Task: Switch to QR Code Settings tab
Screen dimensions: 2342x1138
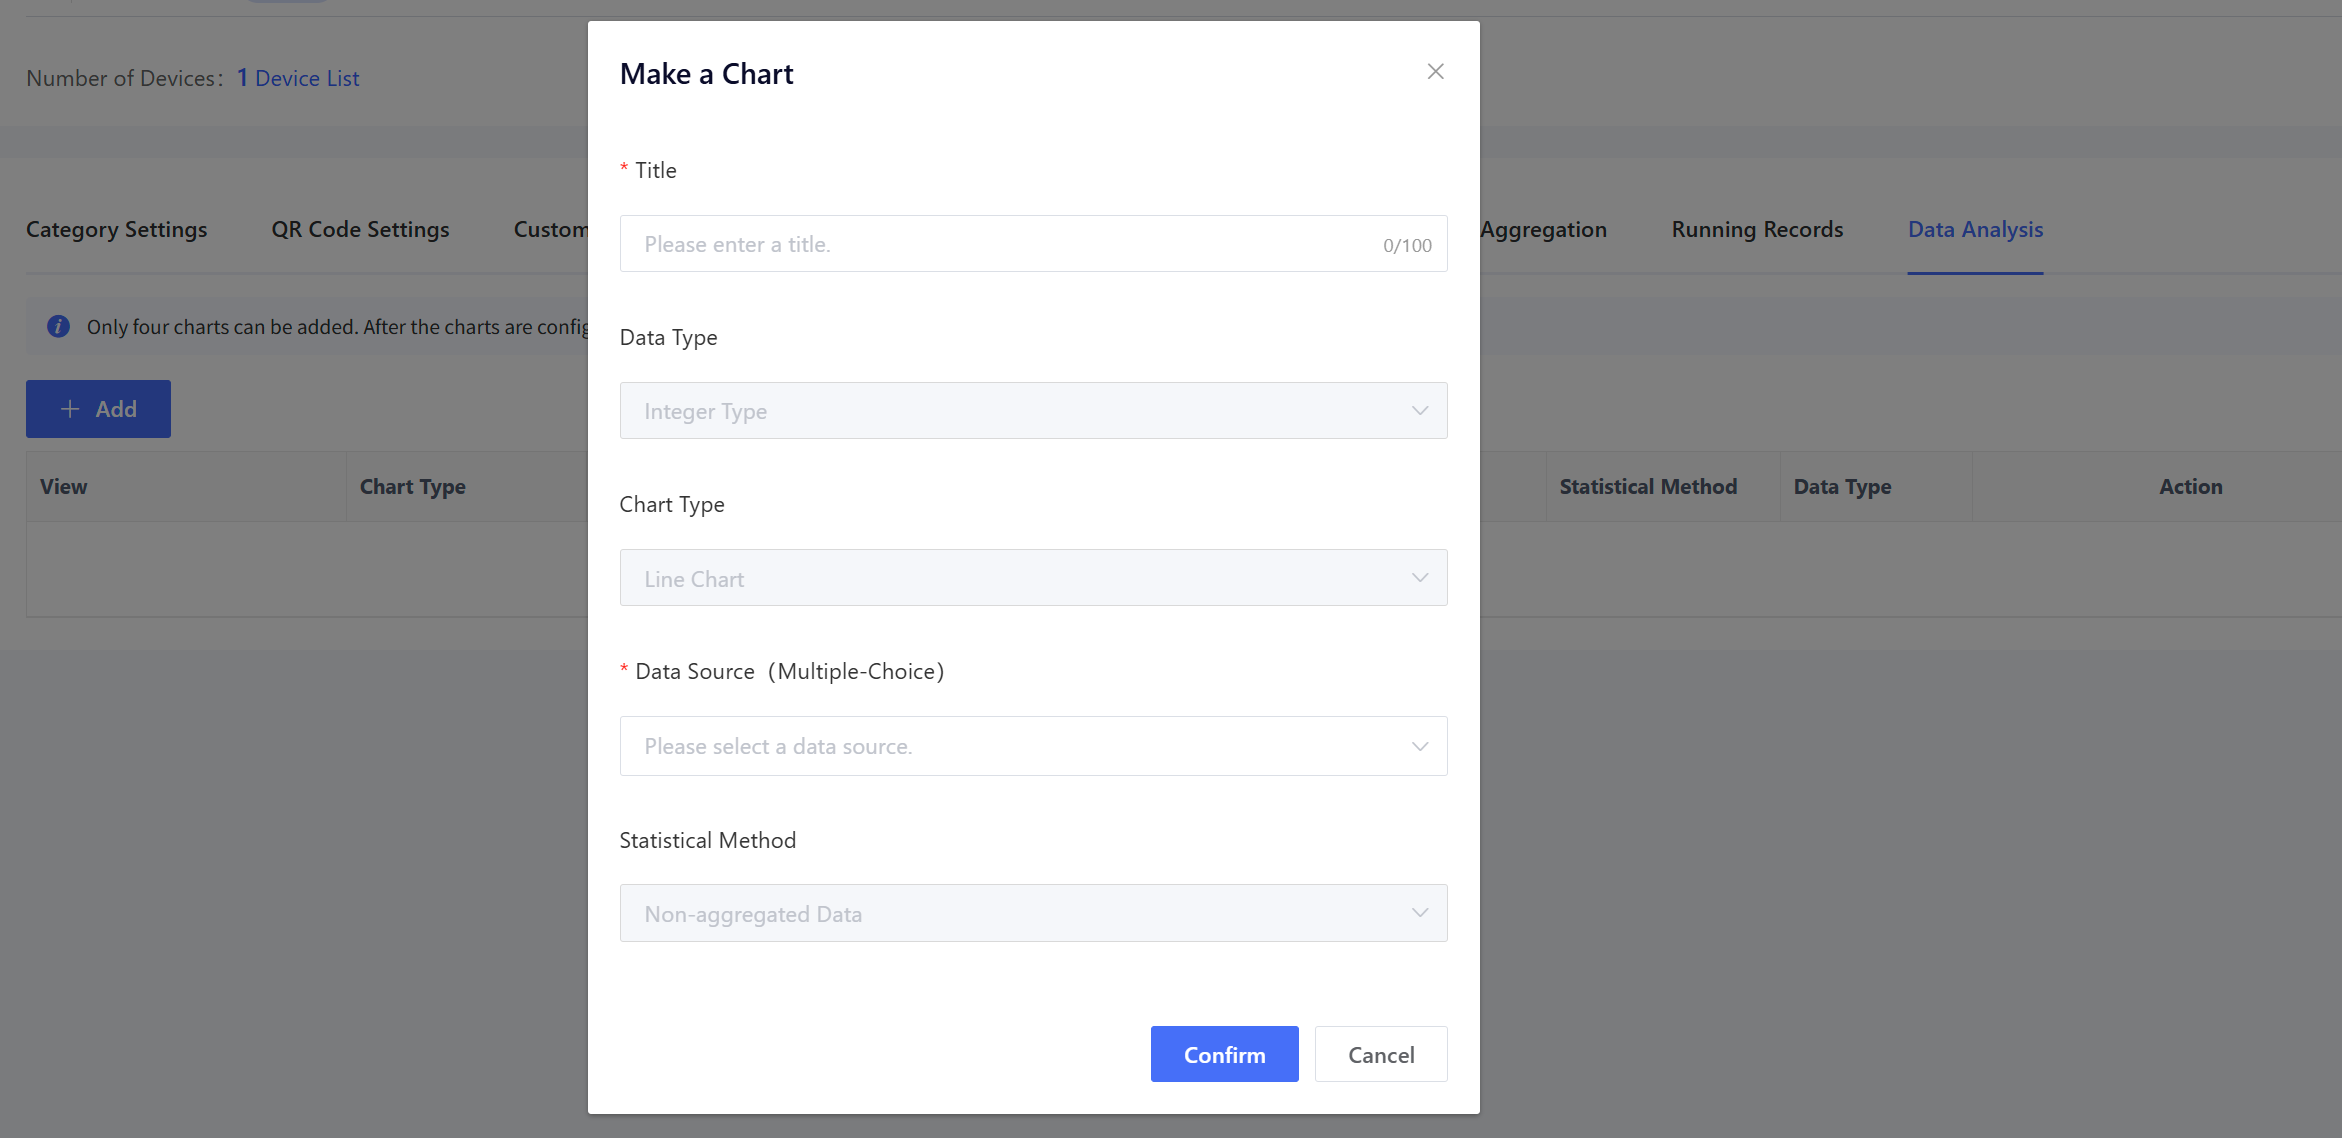Action: click(360, 229)
